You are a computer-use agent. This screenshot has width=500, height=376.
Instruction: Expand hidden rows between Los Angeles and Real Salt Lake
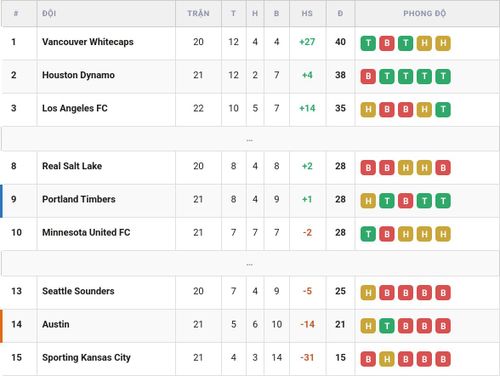tap(250, 139)
